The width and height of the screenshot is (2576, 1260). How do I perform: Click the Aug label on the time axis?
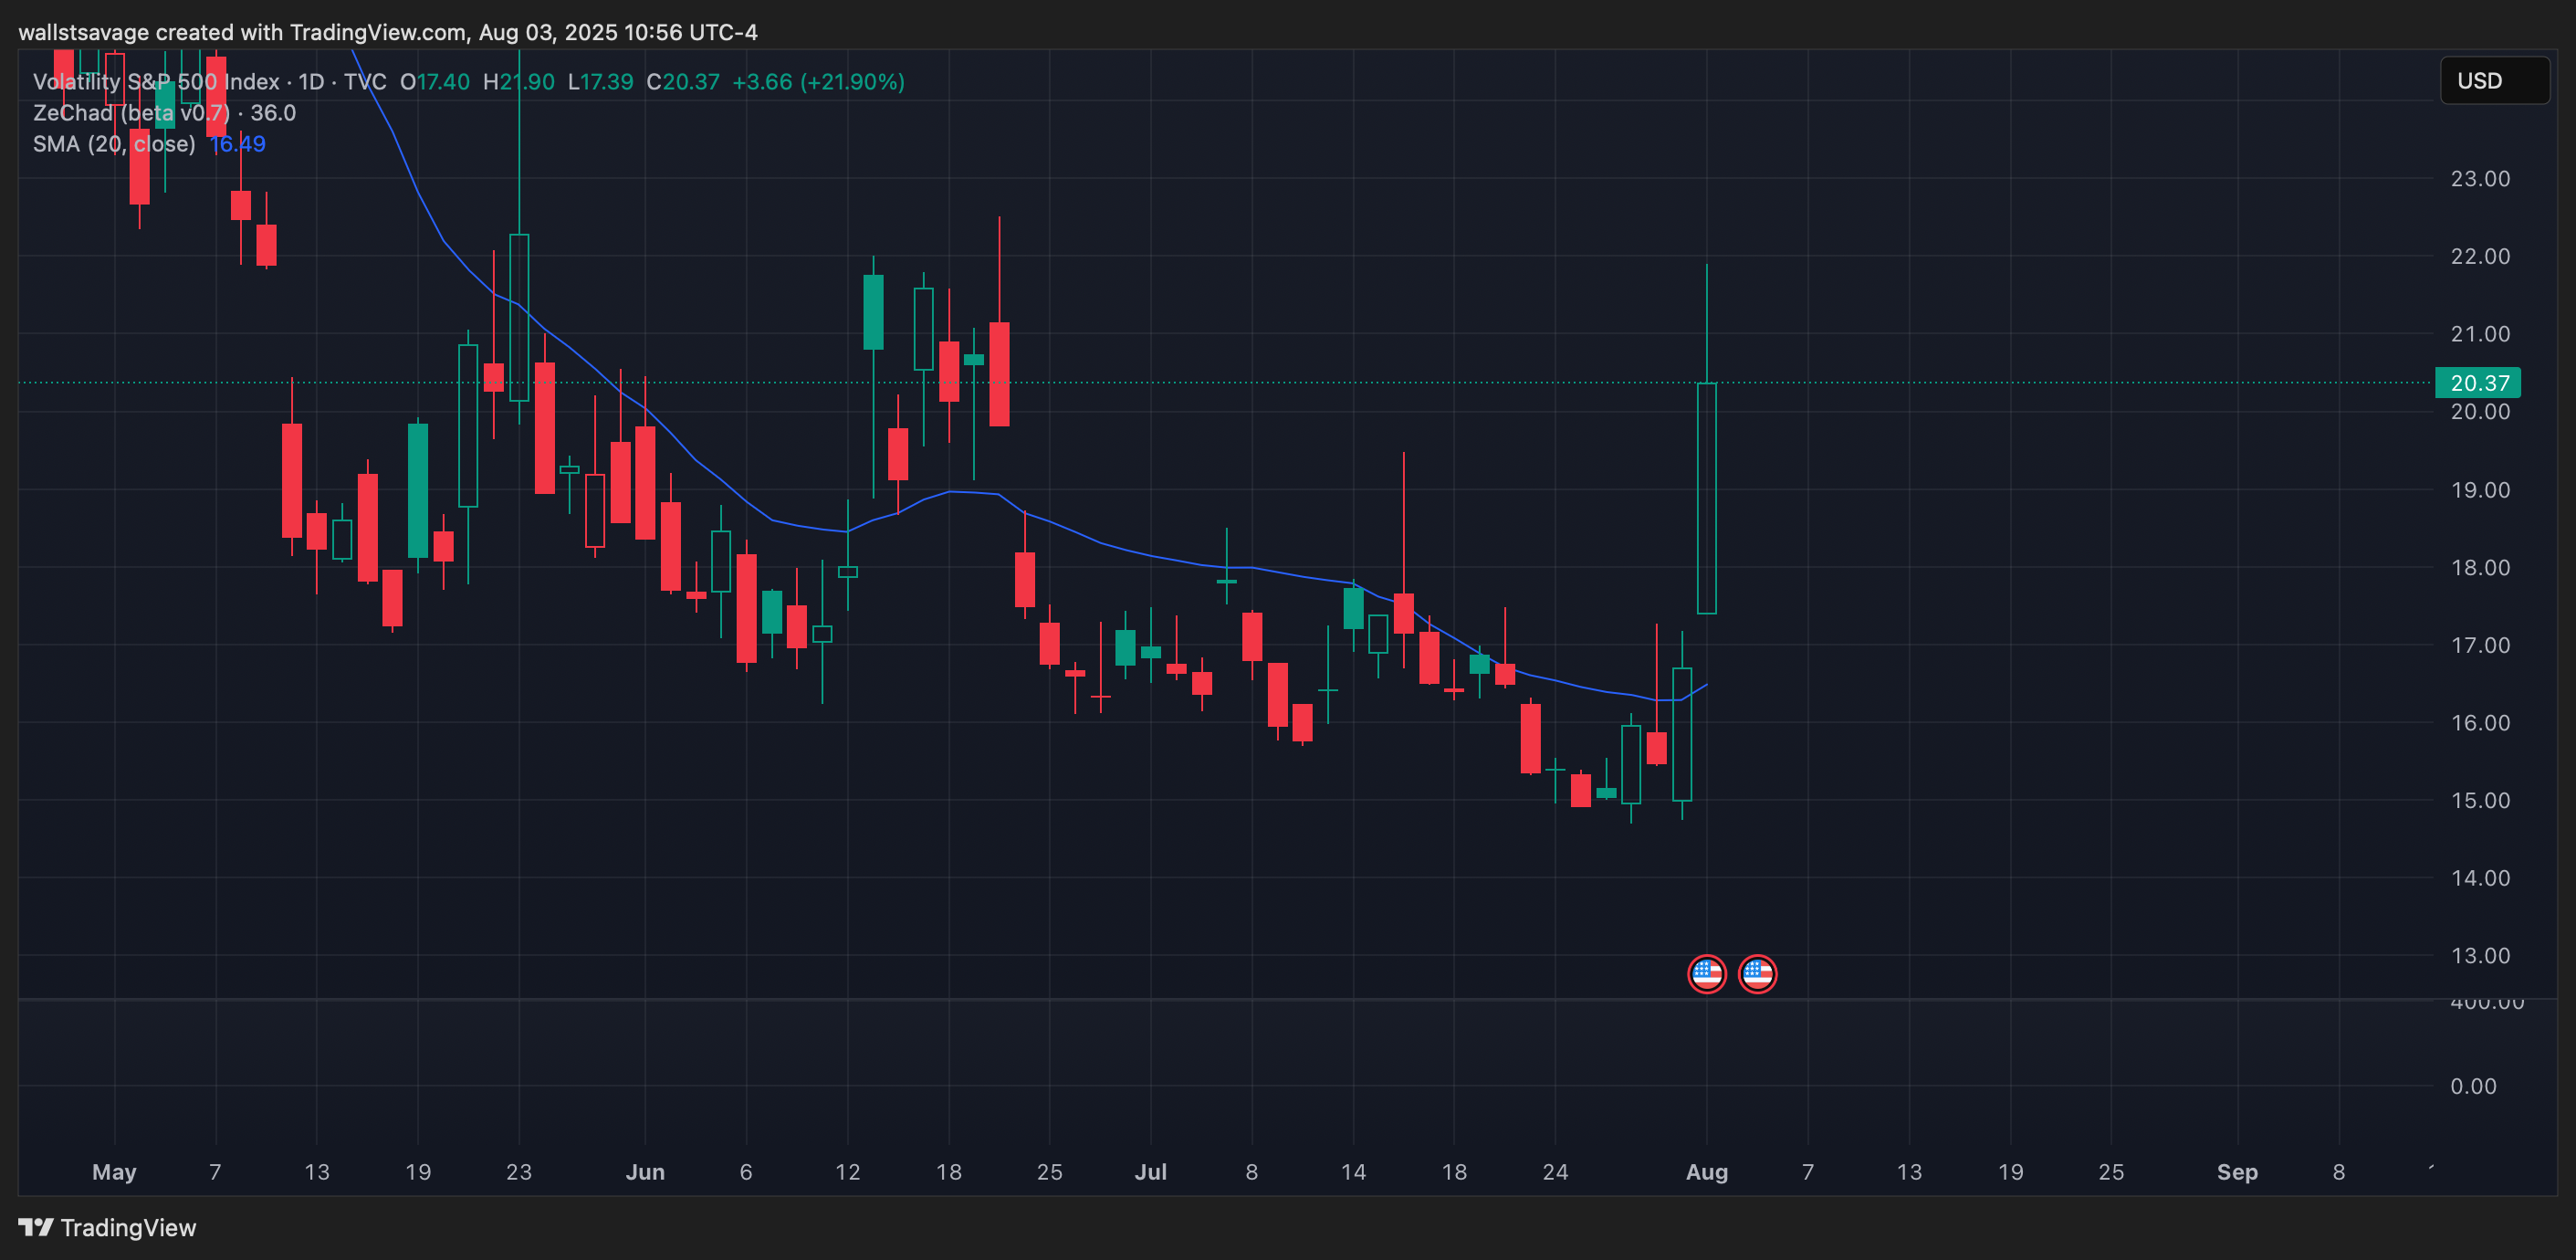1706,1171
